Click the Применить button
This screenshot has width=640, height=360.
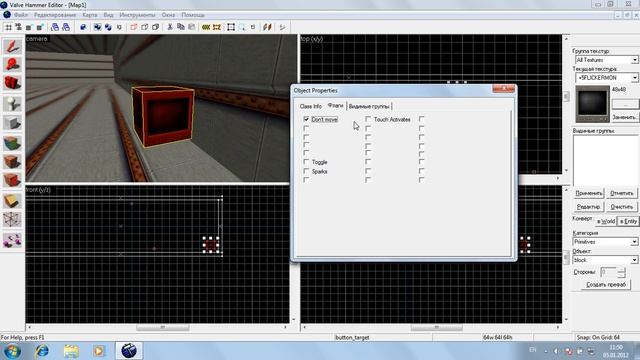[x=589, y=193]
